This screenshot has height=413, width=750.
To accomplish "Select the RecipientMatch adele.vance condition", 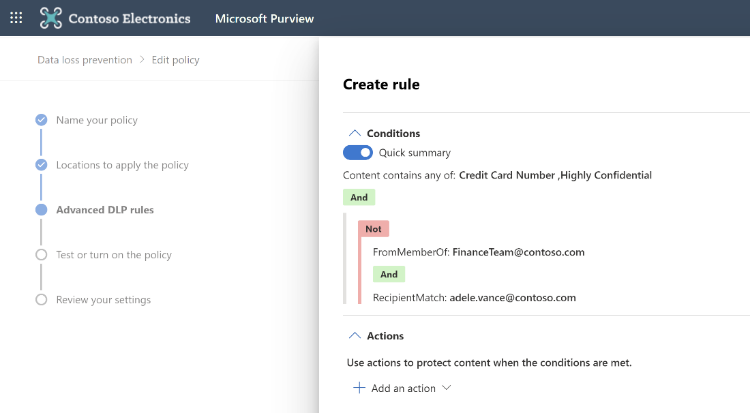I will click(474, 297).
